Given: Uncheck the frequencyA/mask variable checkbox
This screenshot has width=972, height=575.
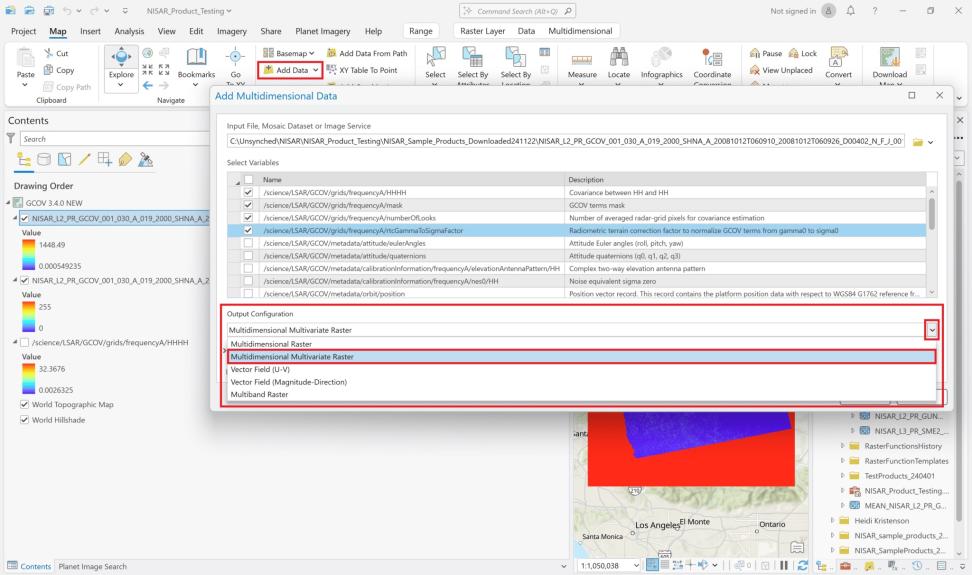Looking at the screenshot, I should (x=248, y=205).
